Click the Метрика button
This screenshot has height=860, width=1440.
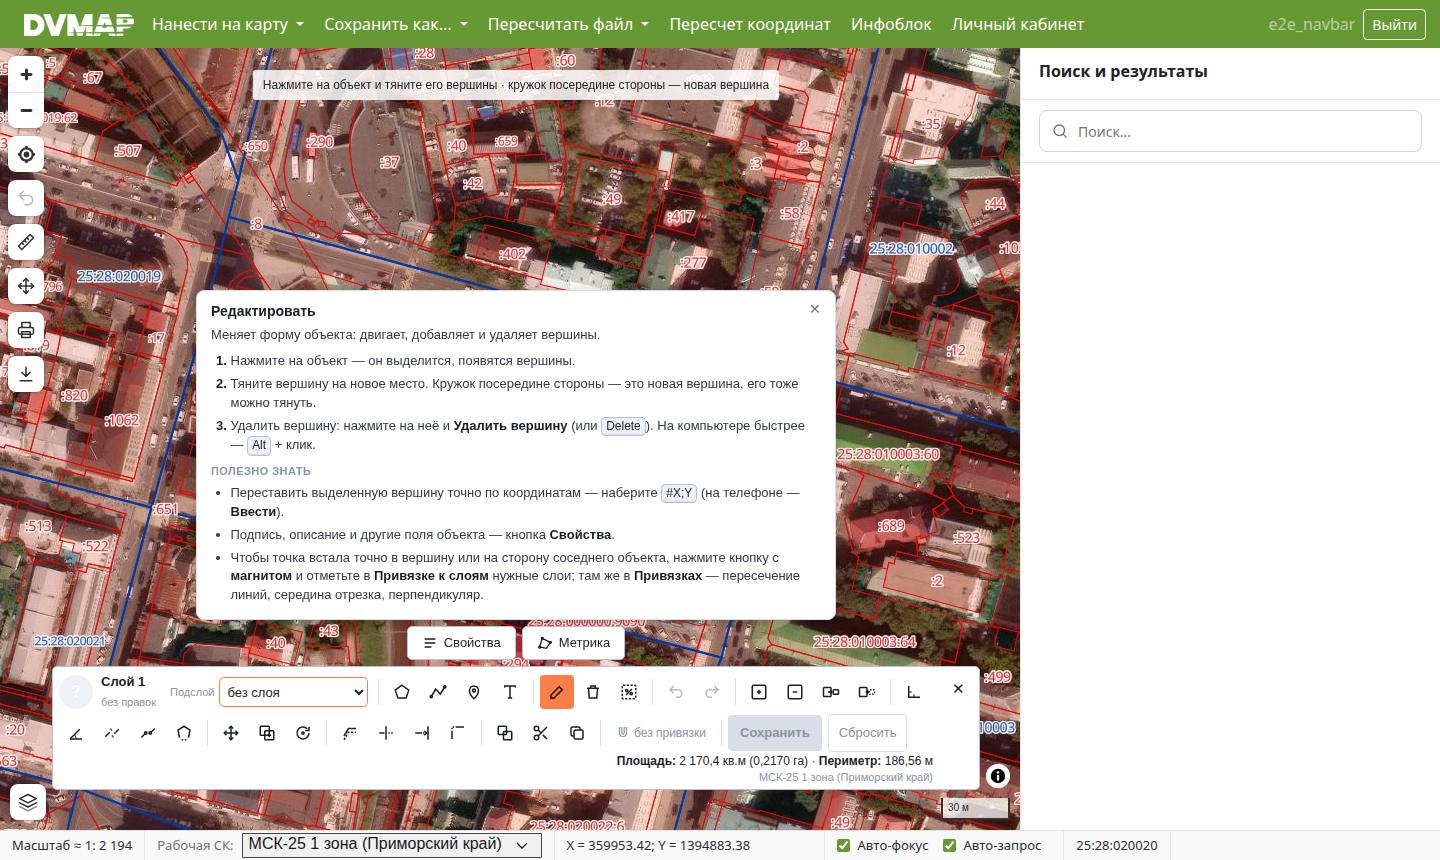click(x=574, y=643)
